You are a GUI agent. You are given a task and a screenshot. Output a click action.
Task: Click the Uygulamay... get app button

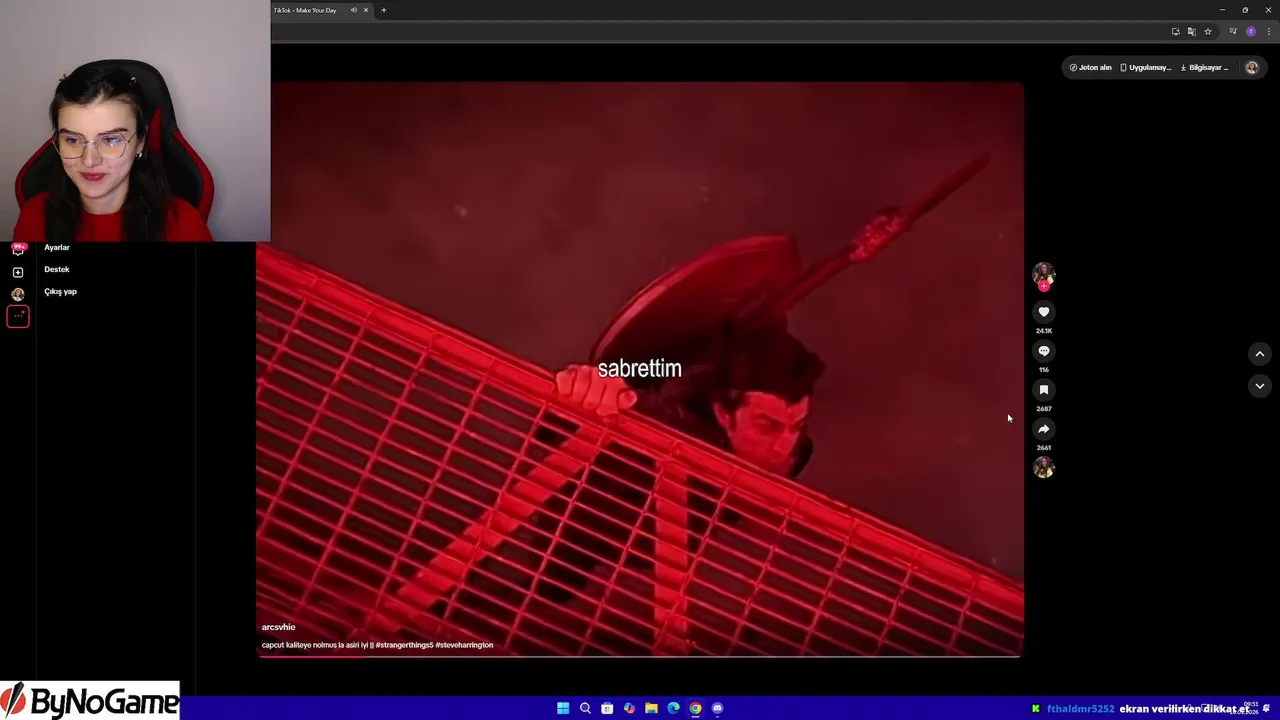1145,68
